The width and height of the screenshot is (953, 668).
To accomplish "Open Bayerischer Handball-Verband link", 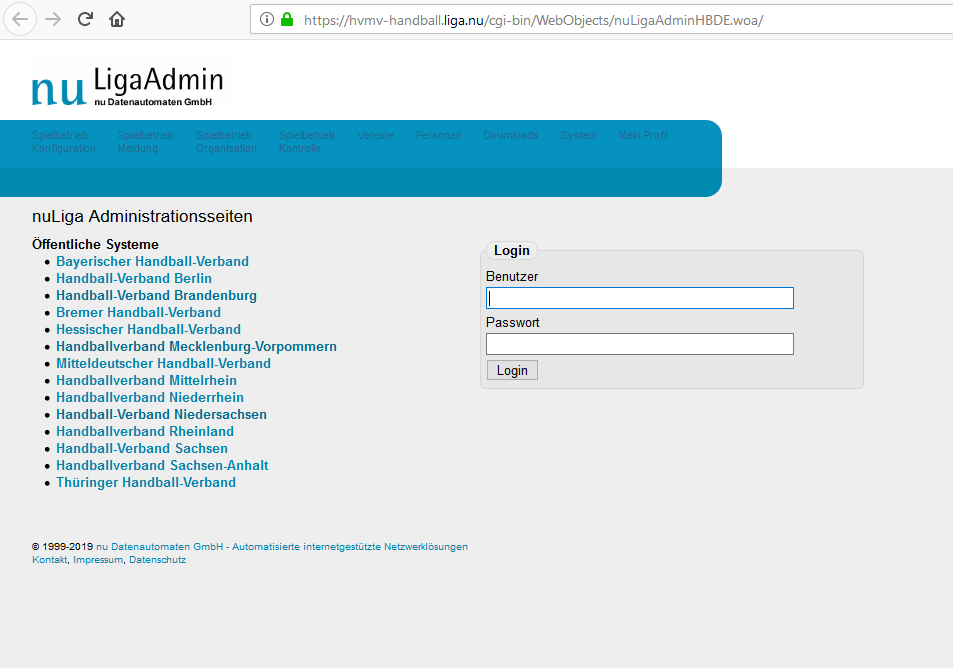I will [x=152, y=262].
